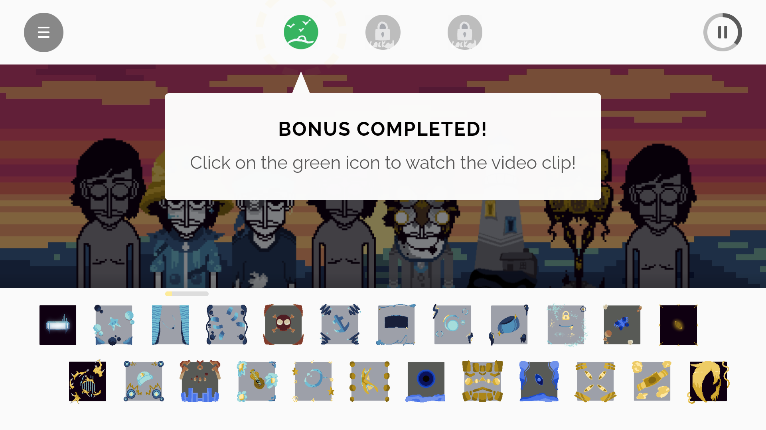Click the leftmost character with glasses
The image size is (766, 430).
click(108, 214)
